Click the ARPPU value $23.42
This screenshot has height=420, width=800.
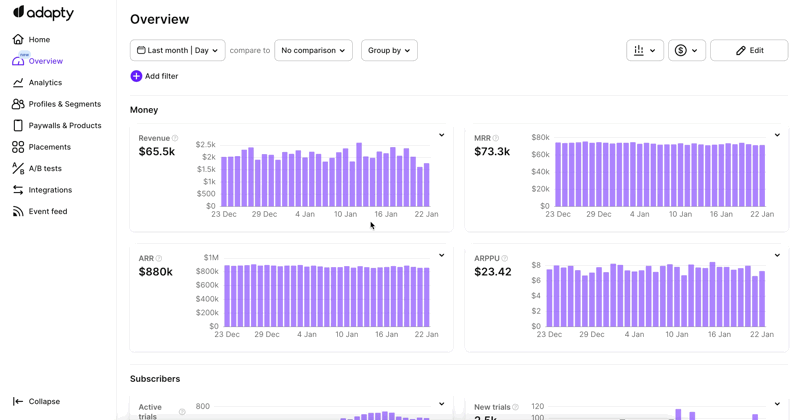pos(493,272)
